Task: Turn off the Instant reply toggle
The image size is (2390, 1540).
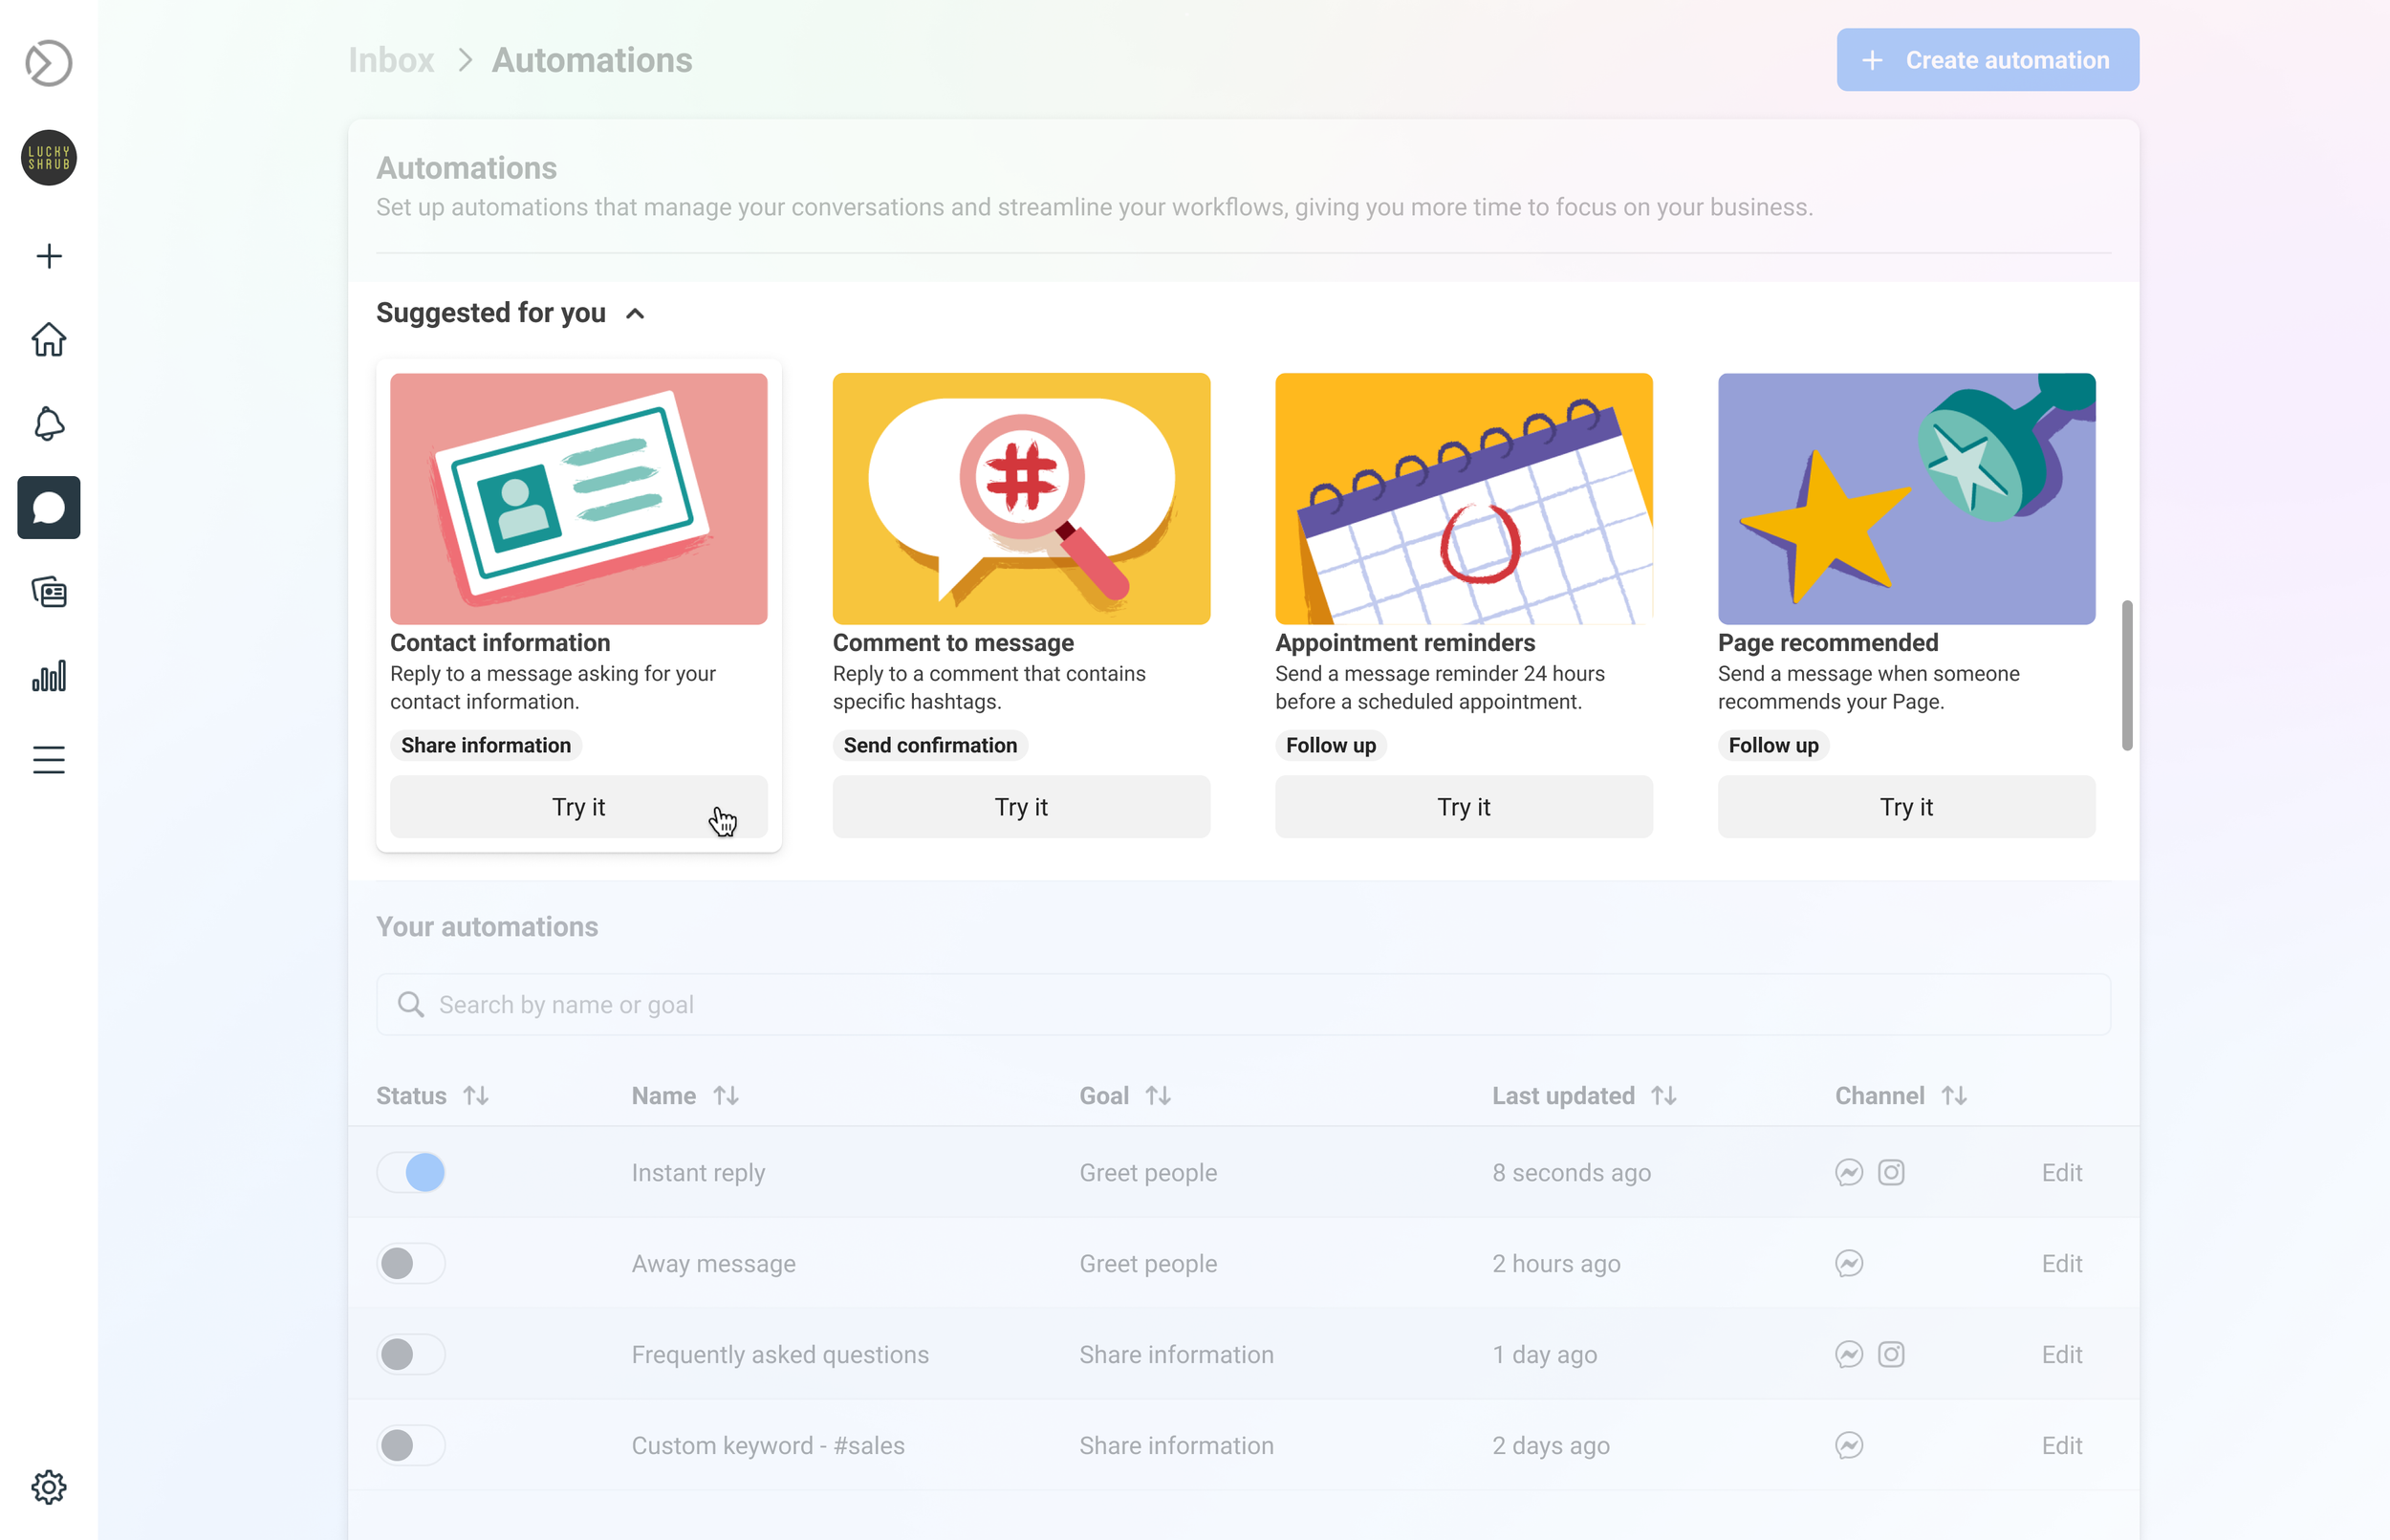Action: 411,1172
